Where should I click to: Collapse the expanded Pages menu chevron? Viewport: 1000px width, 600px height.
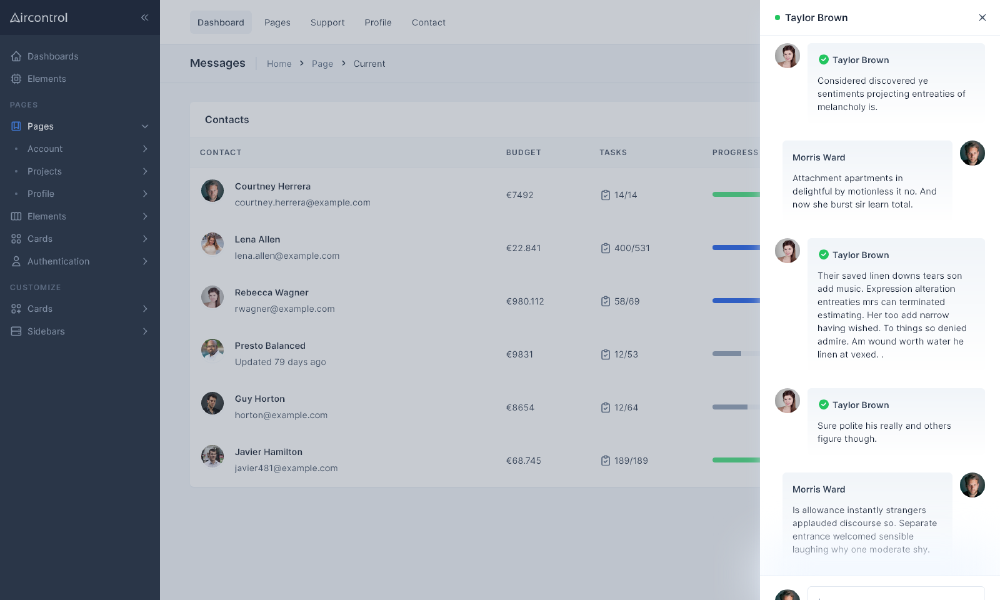coord(145,127)
